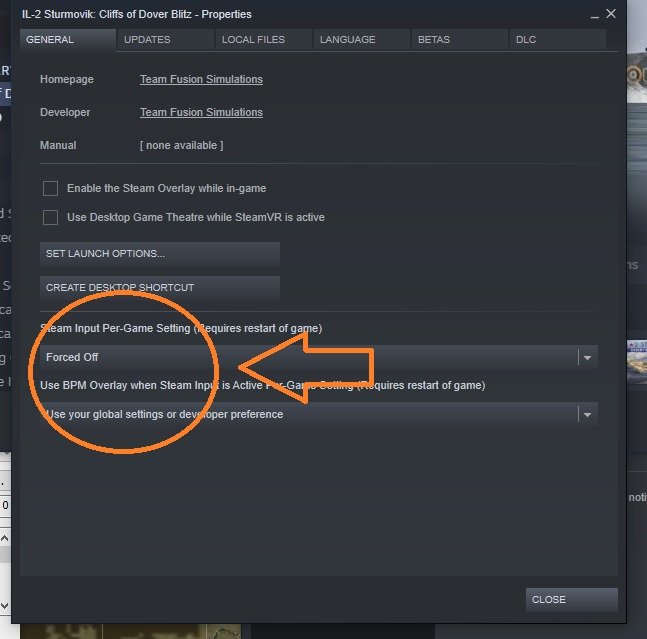Click the 'Homepage' label
The height and width of the screenshot is (639, 647).
pos(67,79)
